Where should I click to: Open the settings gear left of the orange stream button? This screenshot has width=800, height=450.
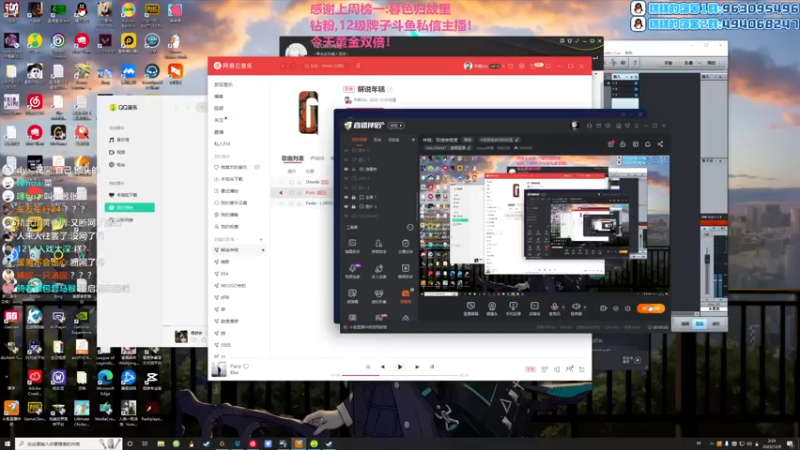[x=628, y=309]
